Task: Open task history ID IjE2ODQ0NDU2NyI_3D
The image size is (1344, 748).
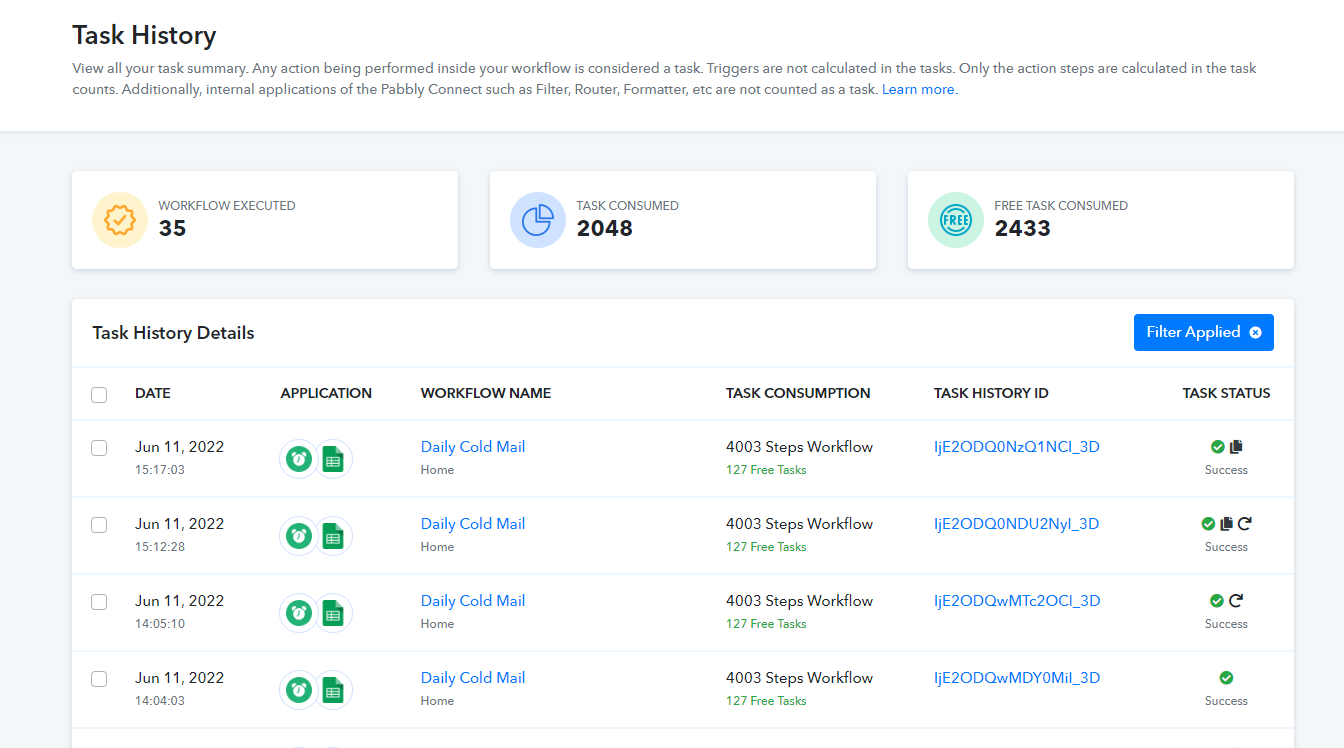Action: 1017,524
